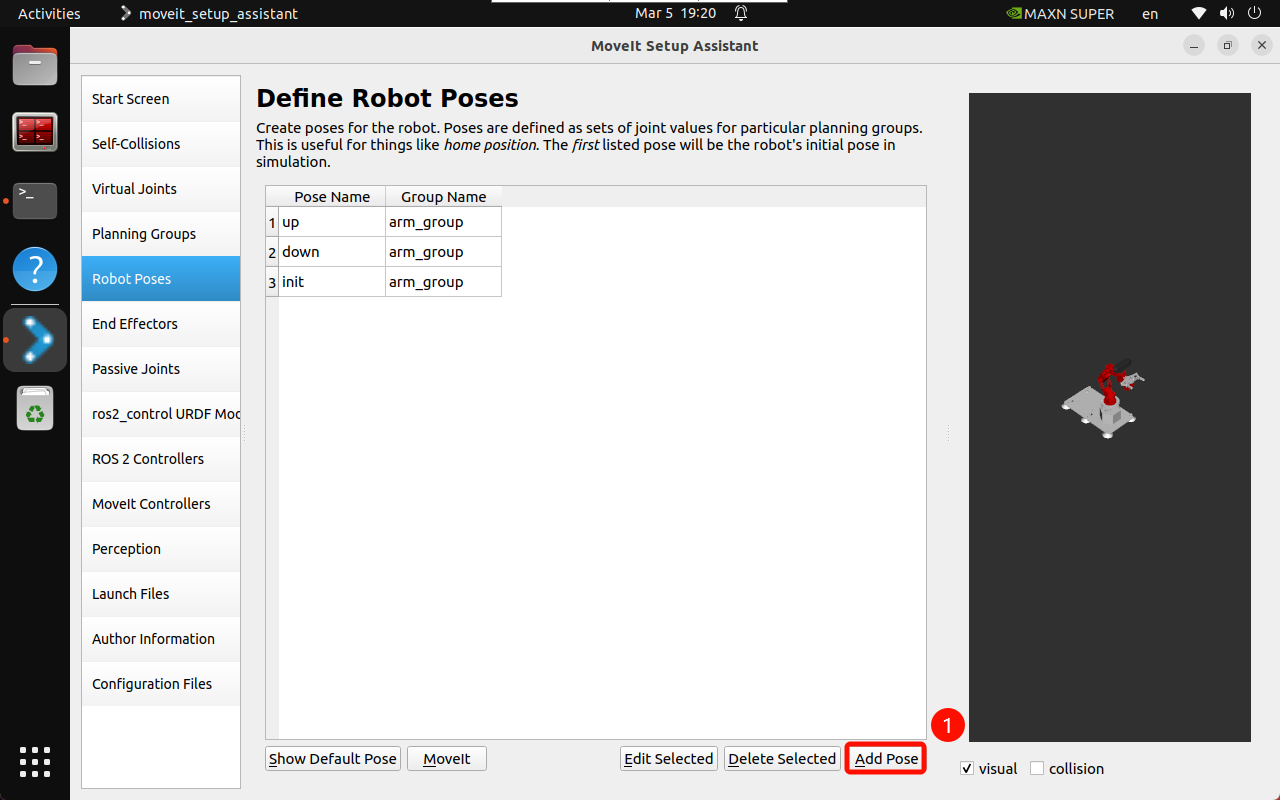The image size is (1280, 800).
Task: Open the Planning Groups tab
Action: click(161, 234)
